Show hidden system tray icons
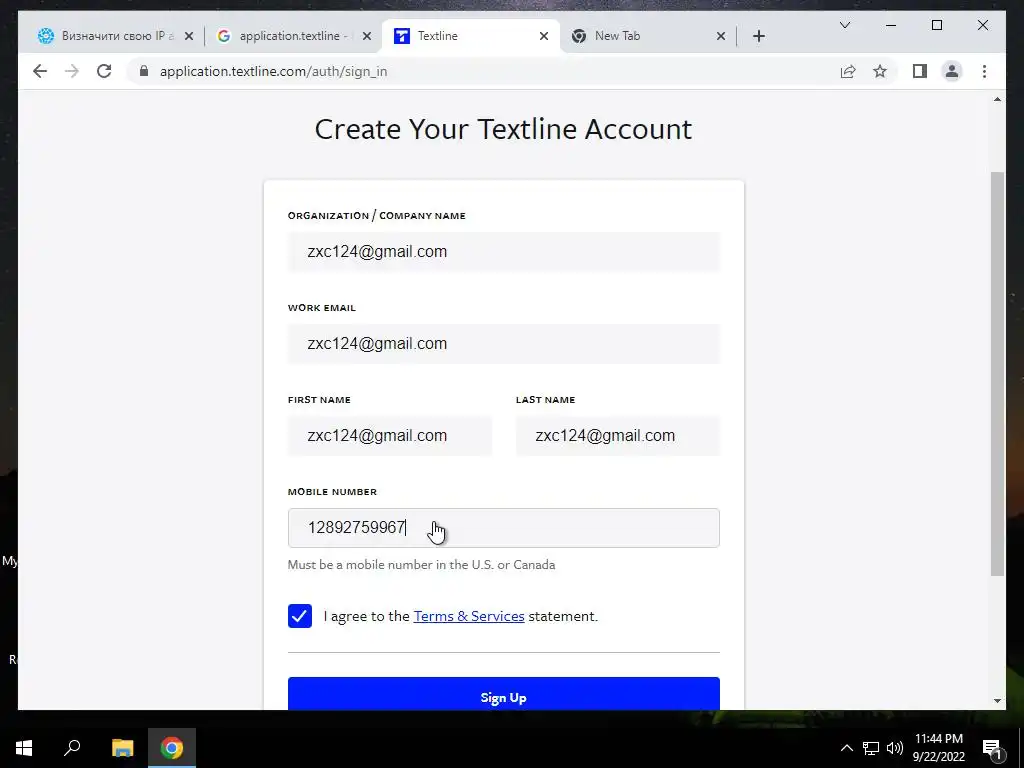This screenshot has height=768, width=1024. 846,748
